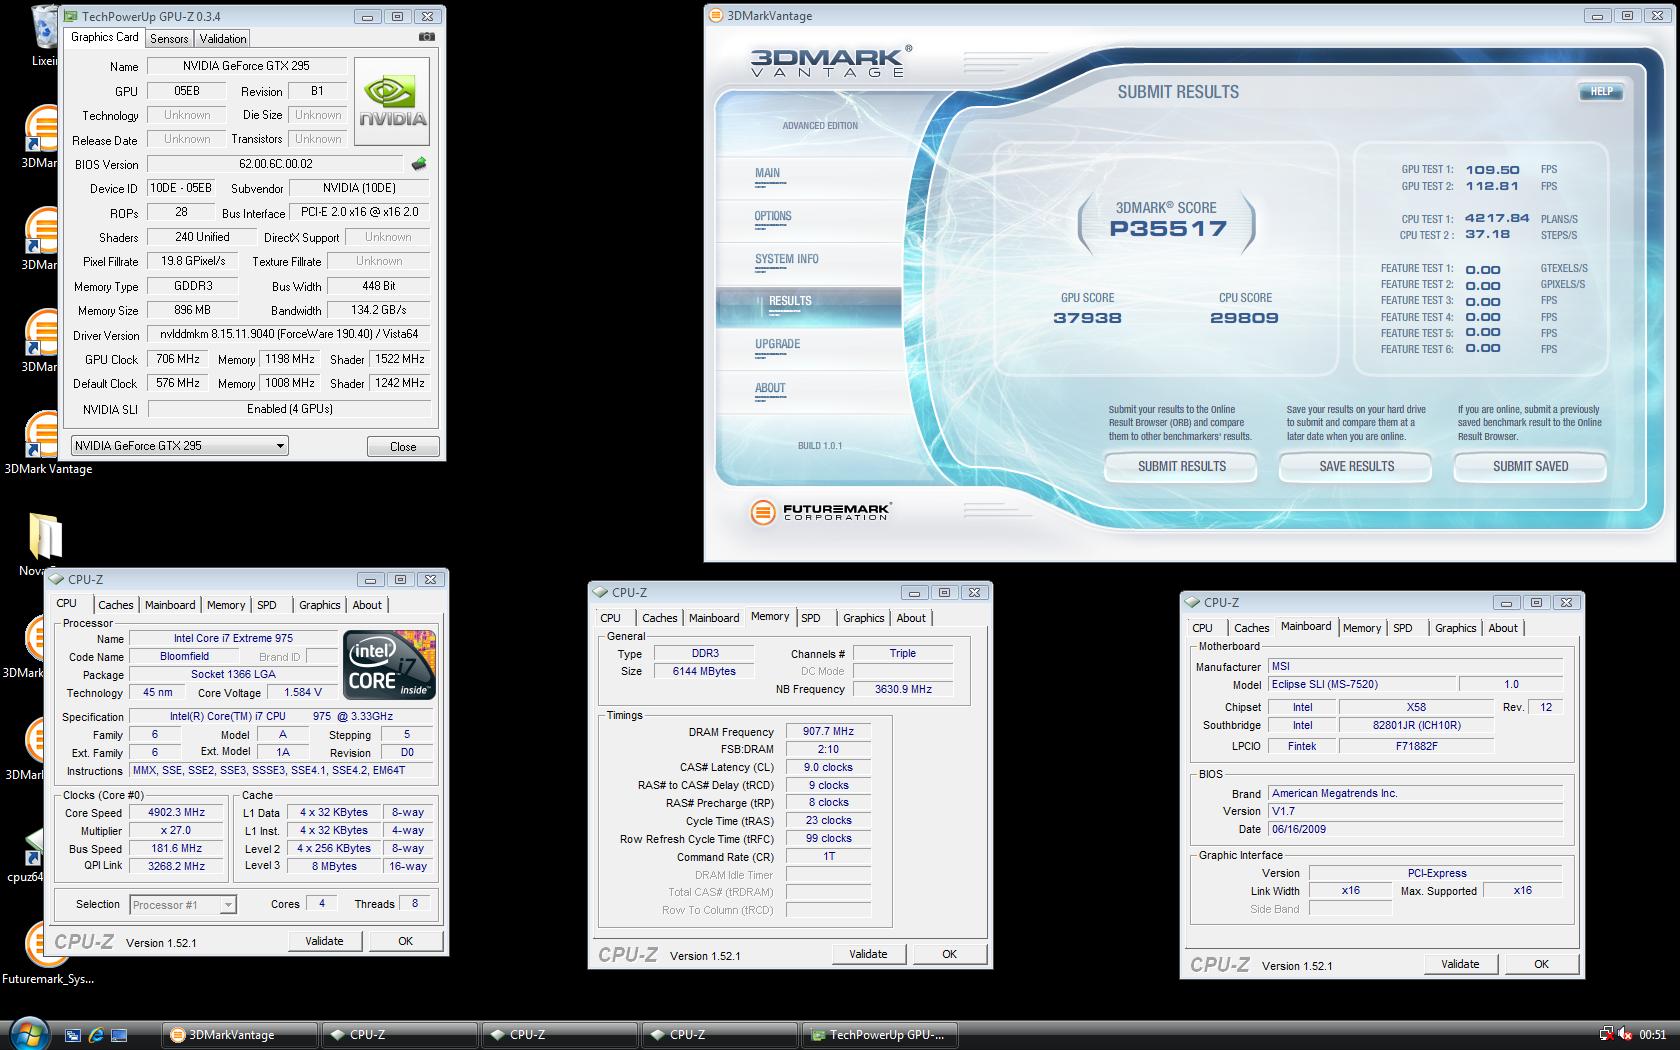This screenshot has width=1680, height=1050.
Task: Switch to 3DMarkVantage taskbar button
Action: (239, 1035)
